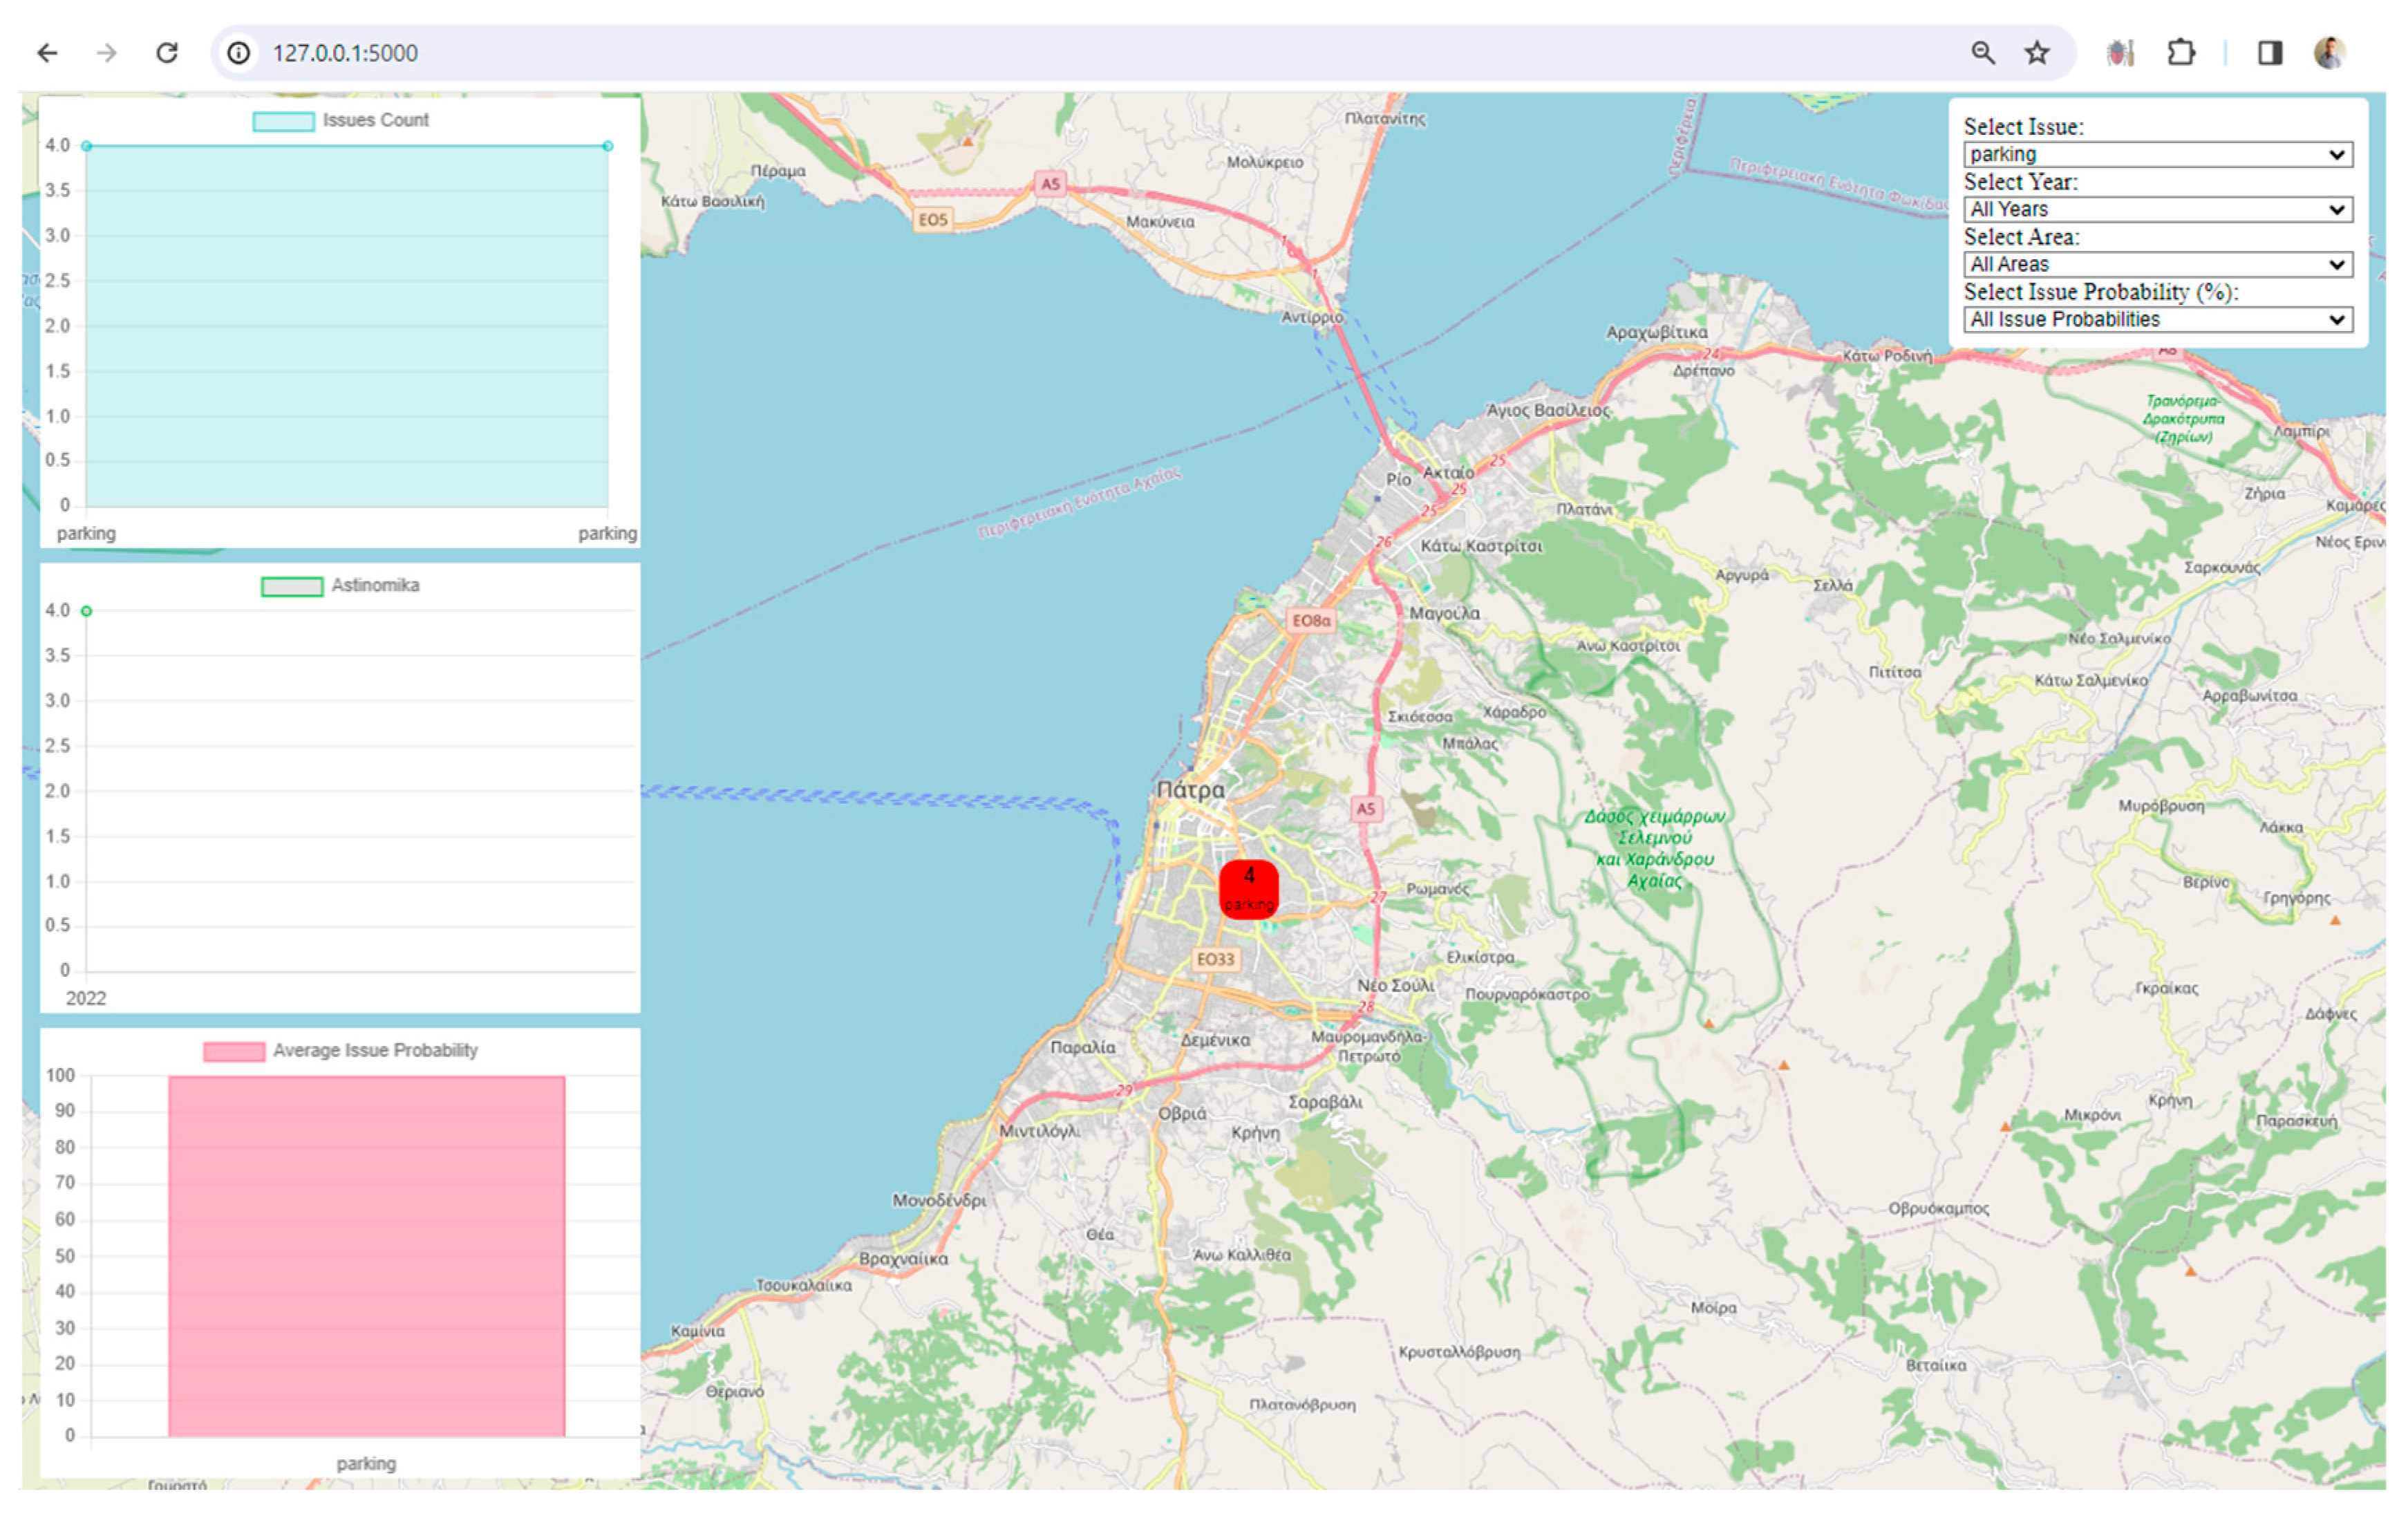
Task: Toggle the Astinomika legend item
Action: (x=291, y=586)
